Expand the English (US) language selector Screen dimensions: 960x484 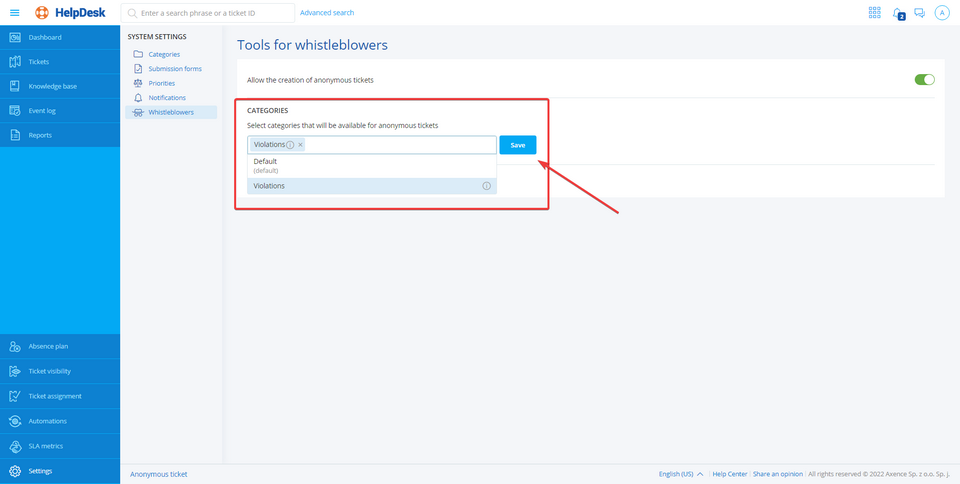pos(681,474)
